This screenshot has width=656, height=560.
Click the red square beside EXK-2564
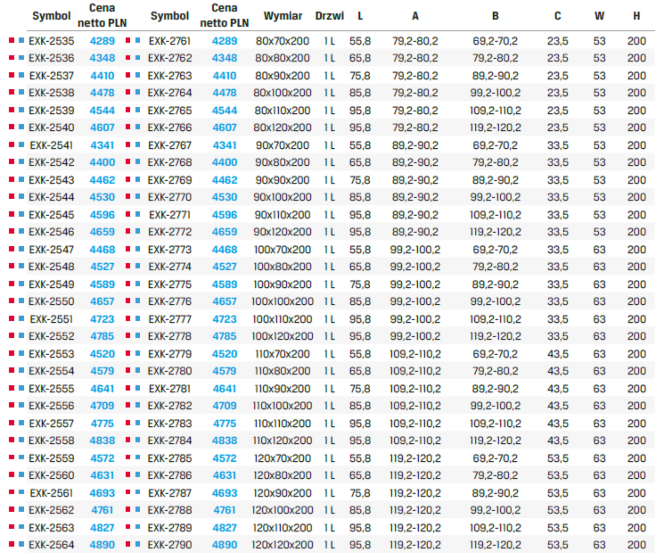pos(12,544)
